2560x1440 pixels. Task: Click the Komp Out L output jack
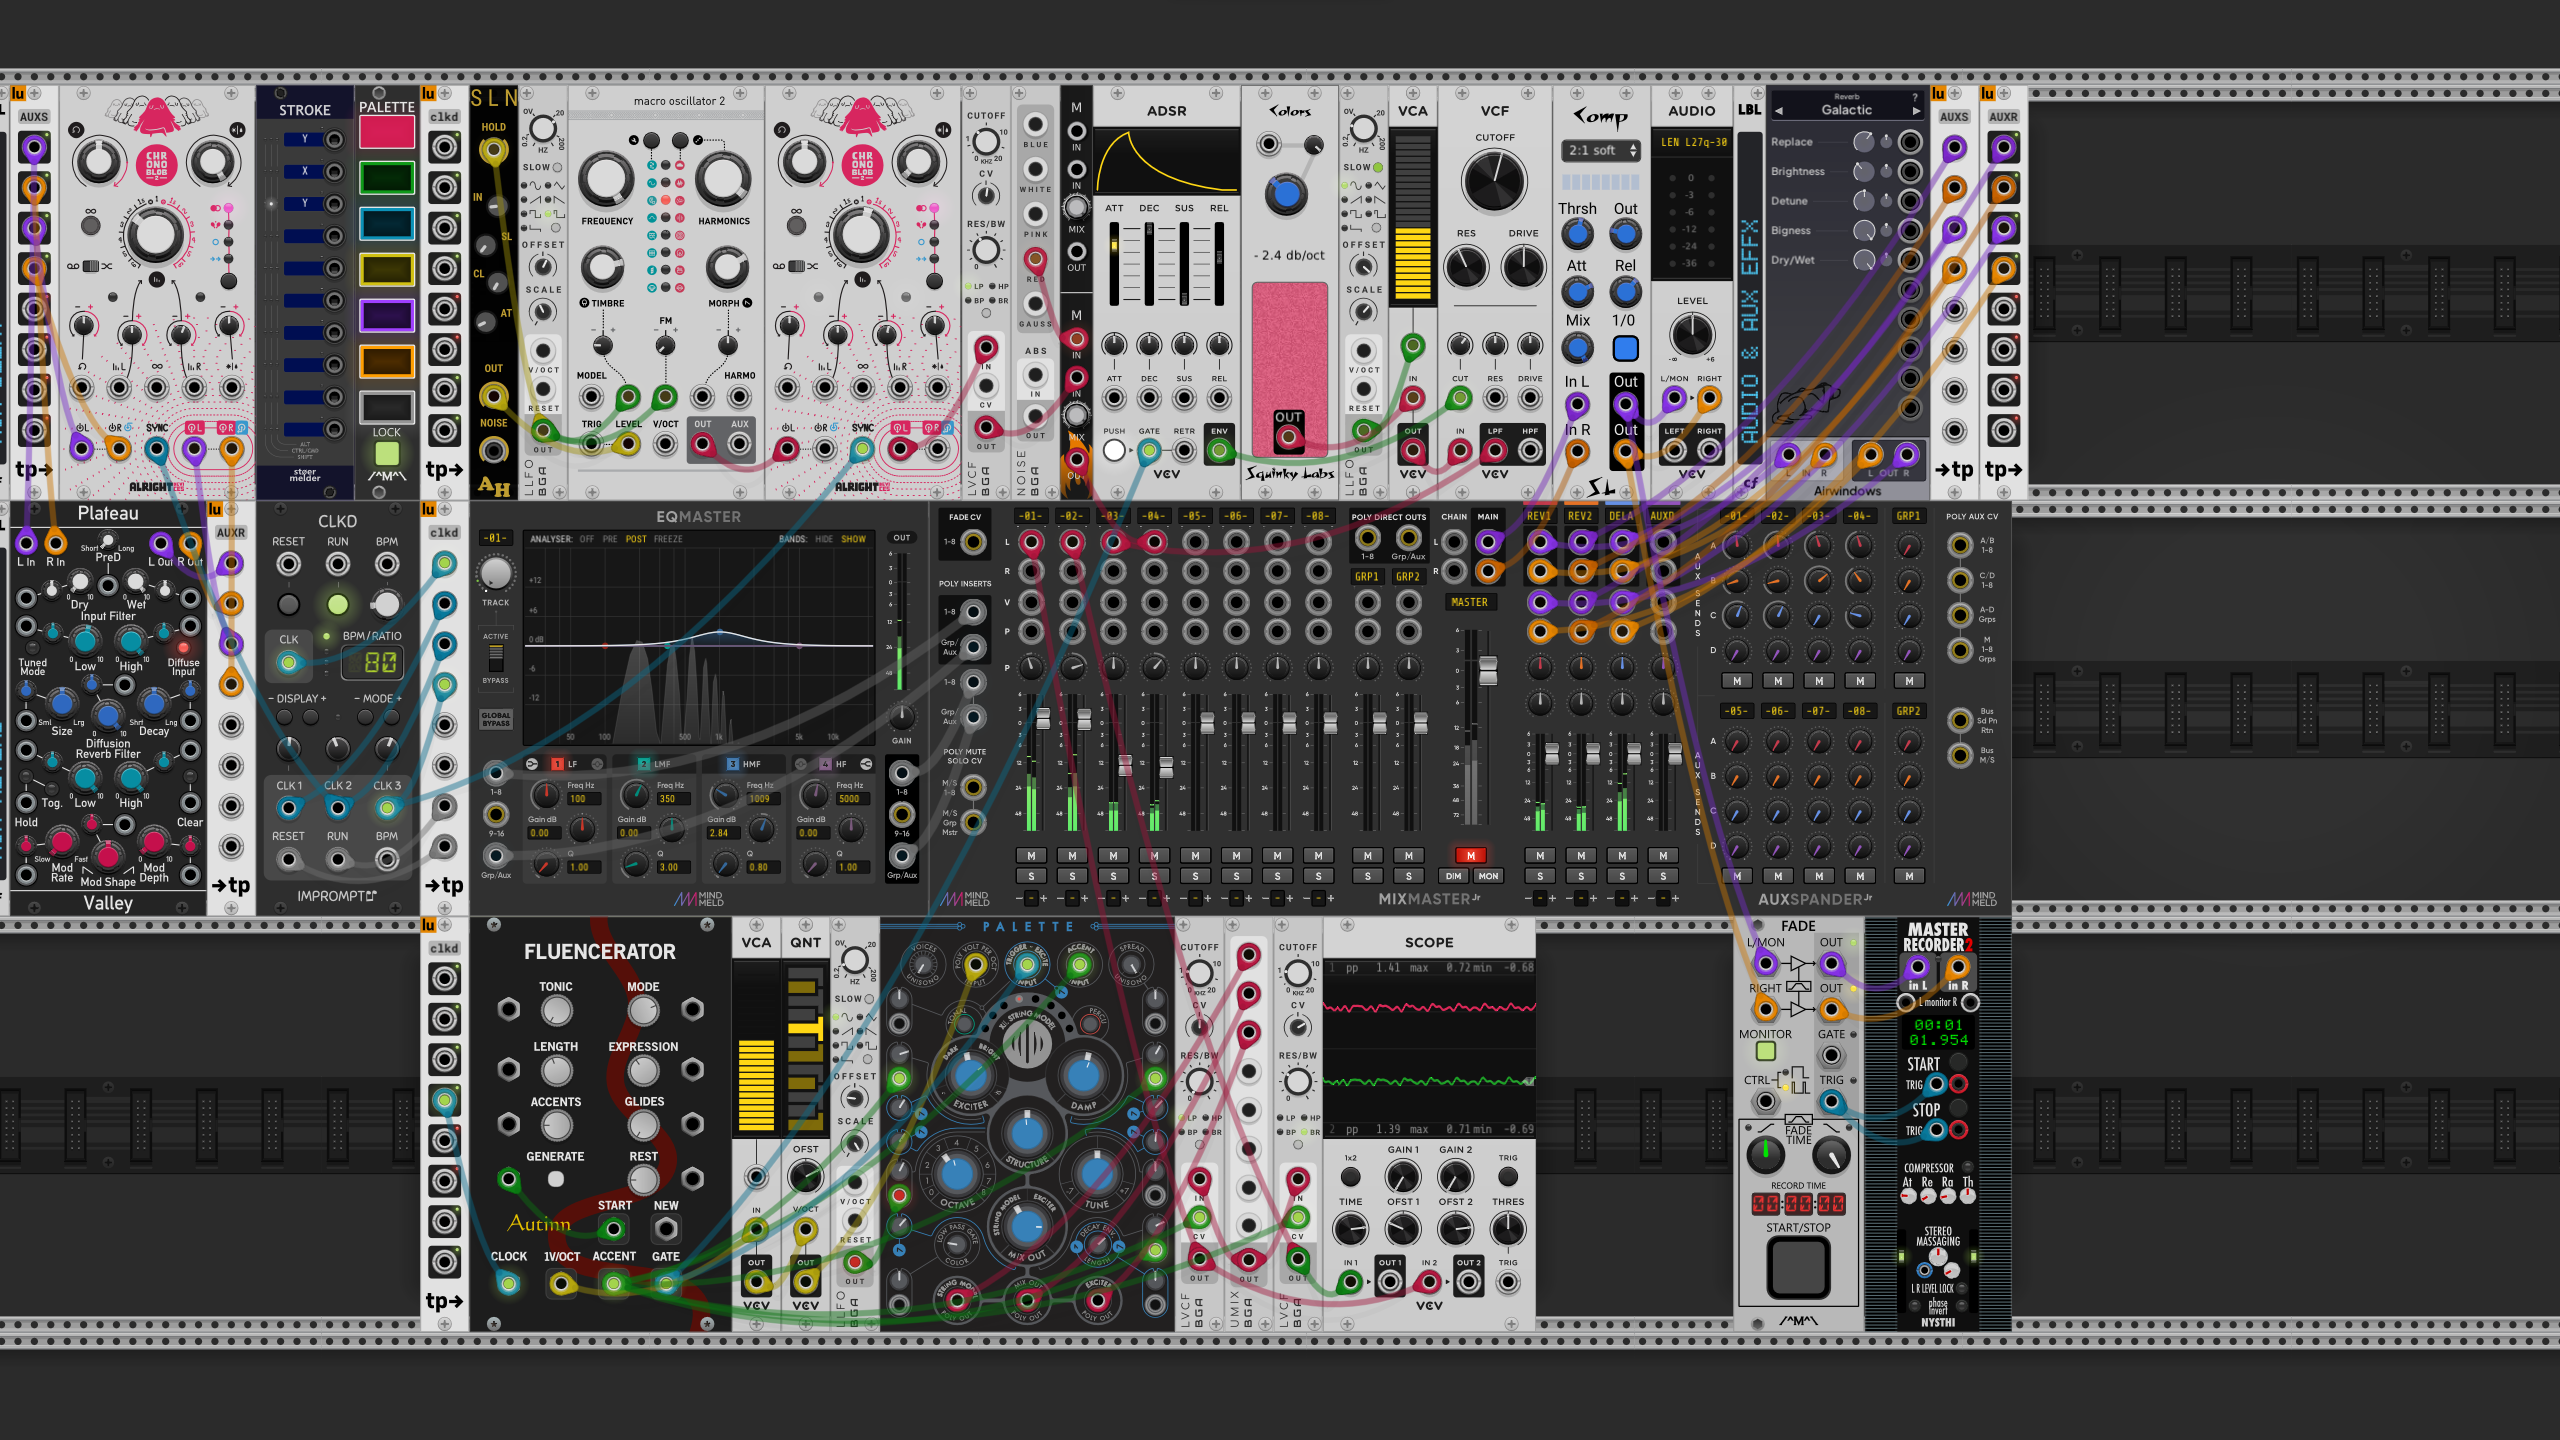1625,405
